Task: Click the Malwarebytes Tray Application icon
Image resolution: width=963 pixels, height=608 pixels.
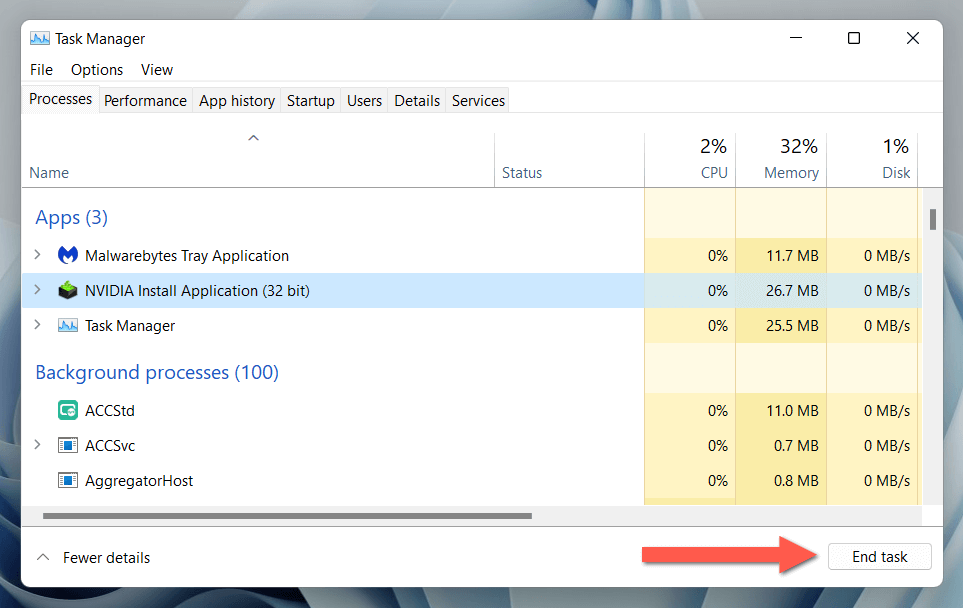Action: (68, 256)
